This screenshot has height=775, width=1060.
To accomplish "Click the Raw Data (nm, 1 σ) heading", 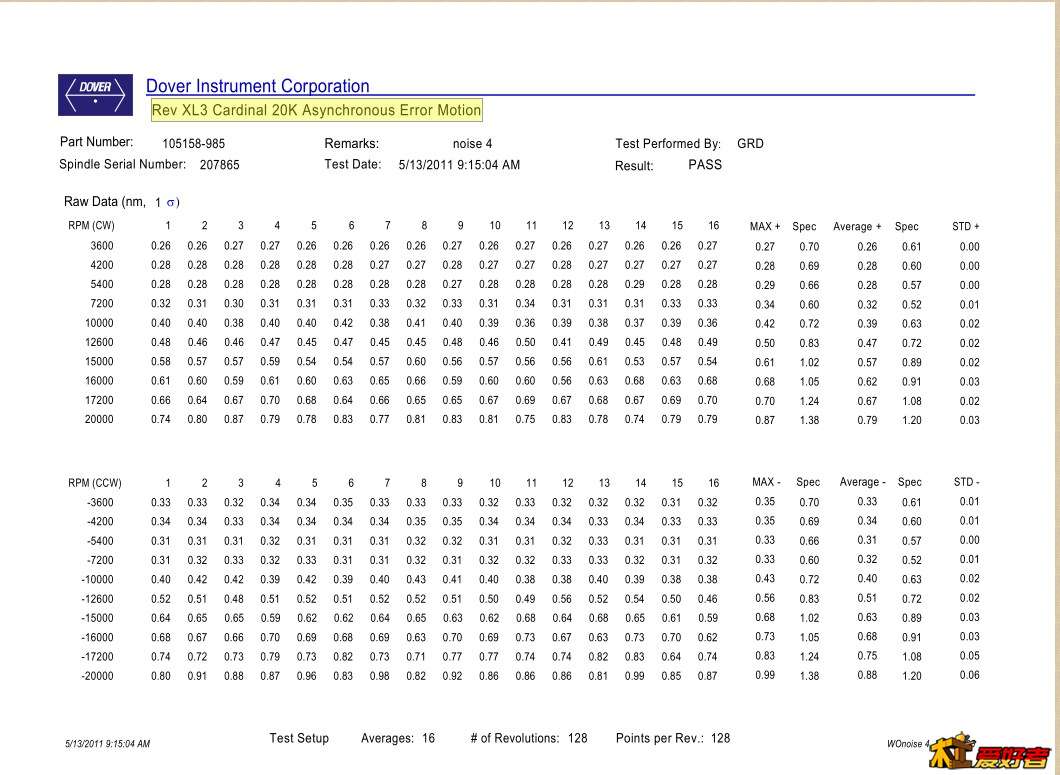I will (122, 202).
